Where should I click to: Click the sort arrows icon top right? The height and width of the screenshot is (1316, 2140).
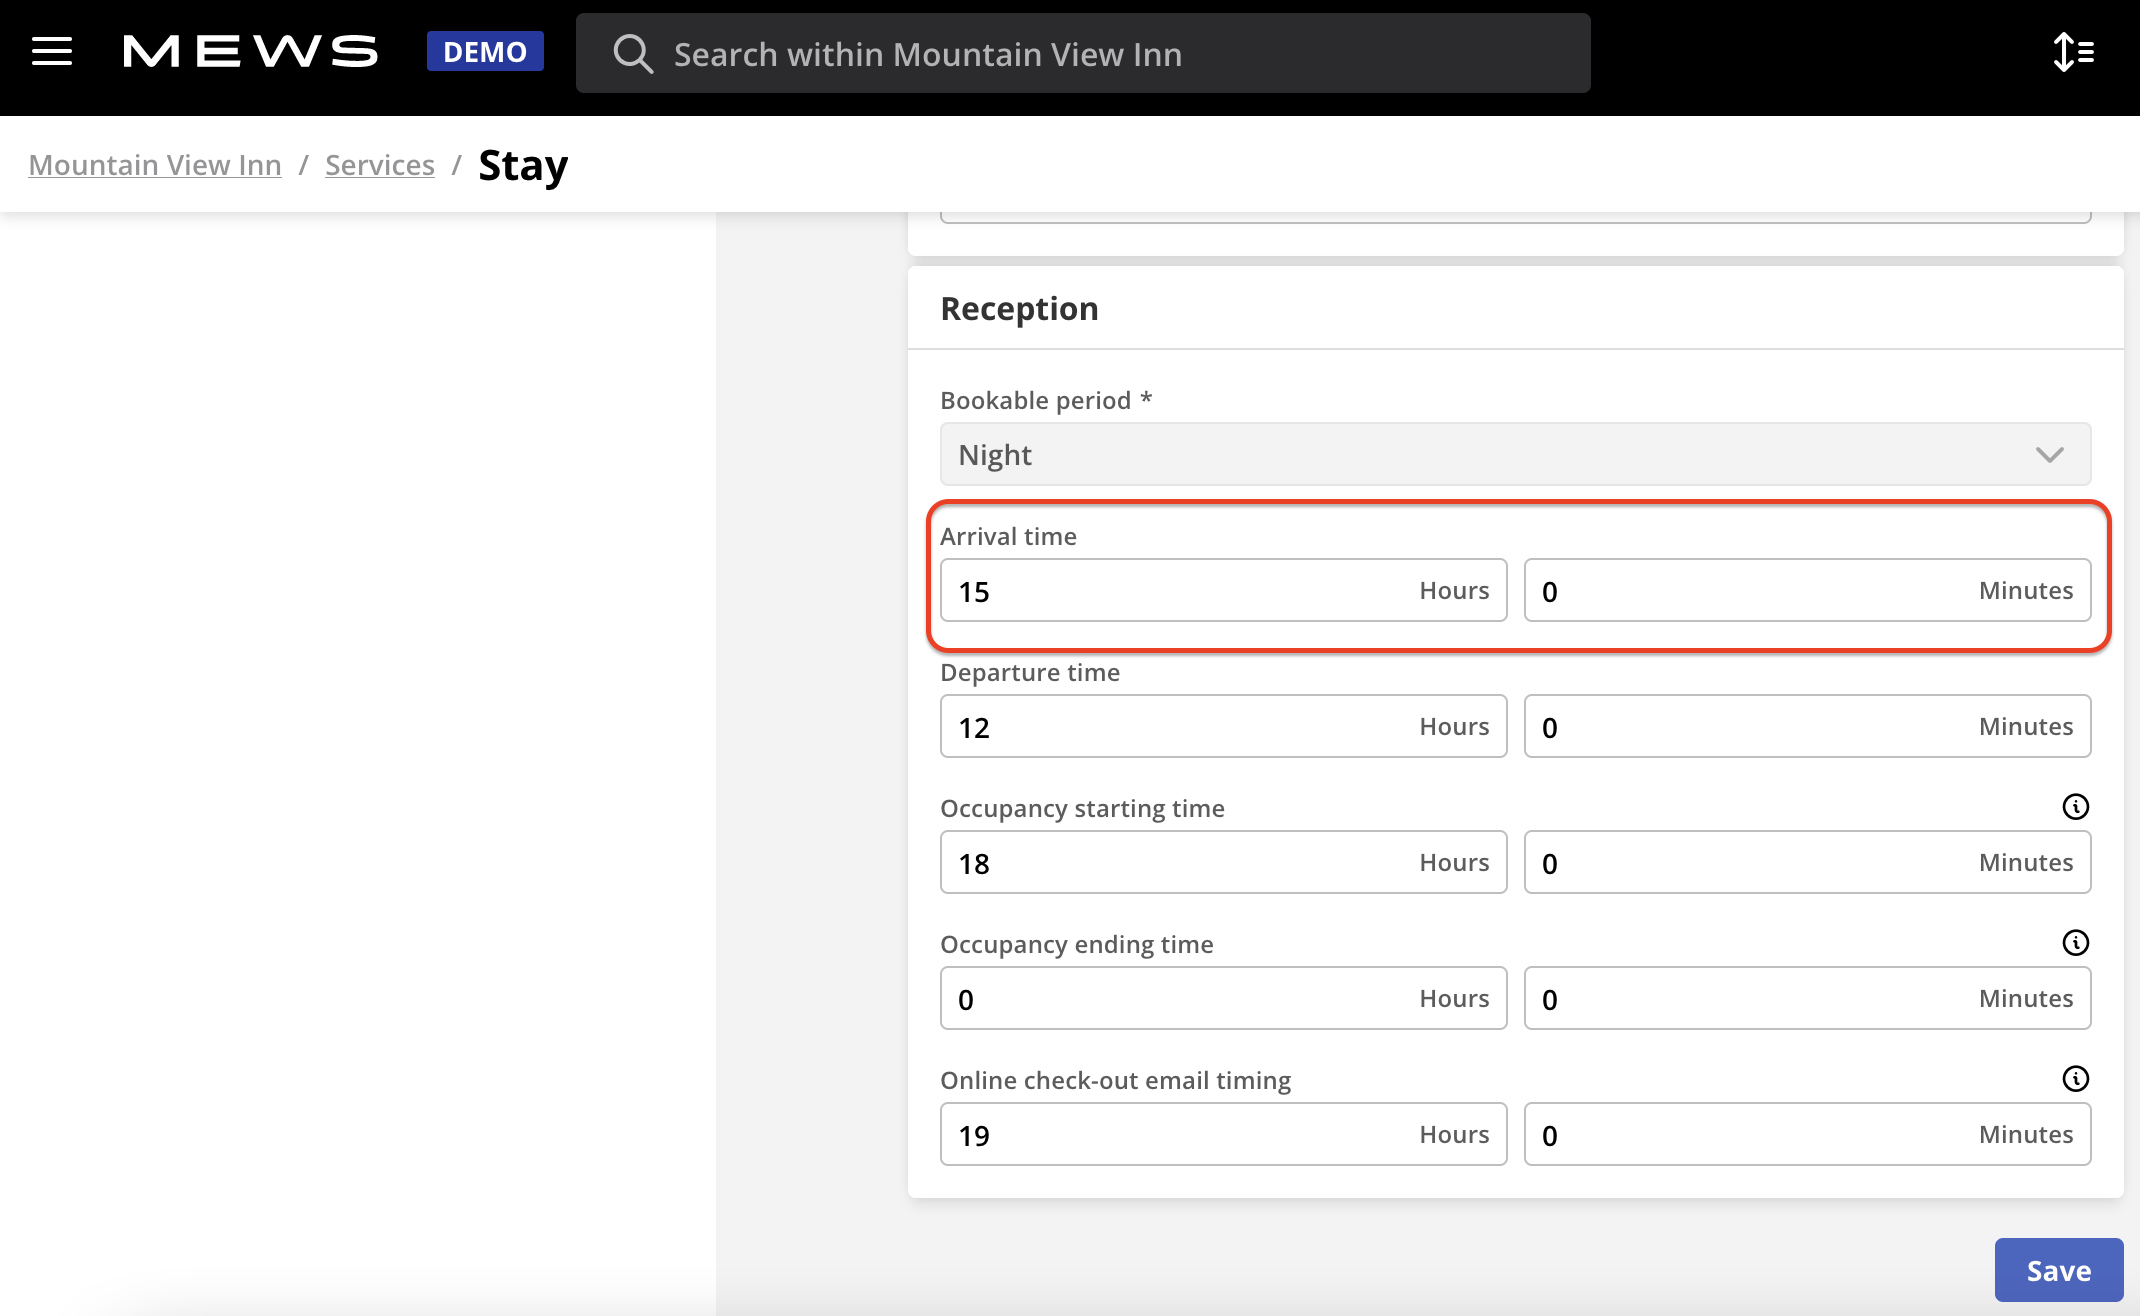point(2071,52)
